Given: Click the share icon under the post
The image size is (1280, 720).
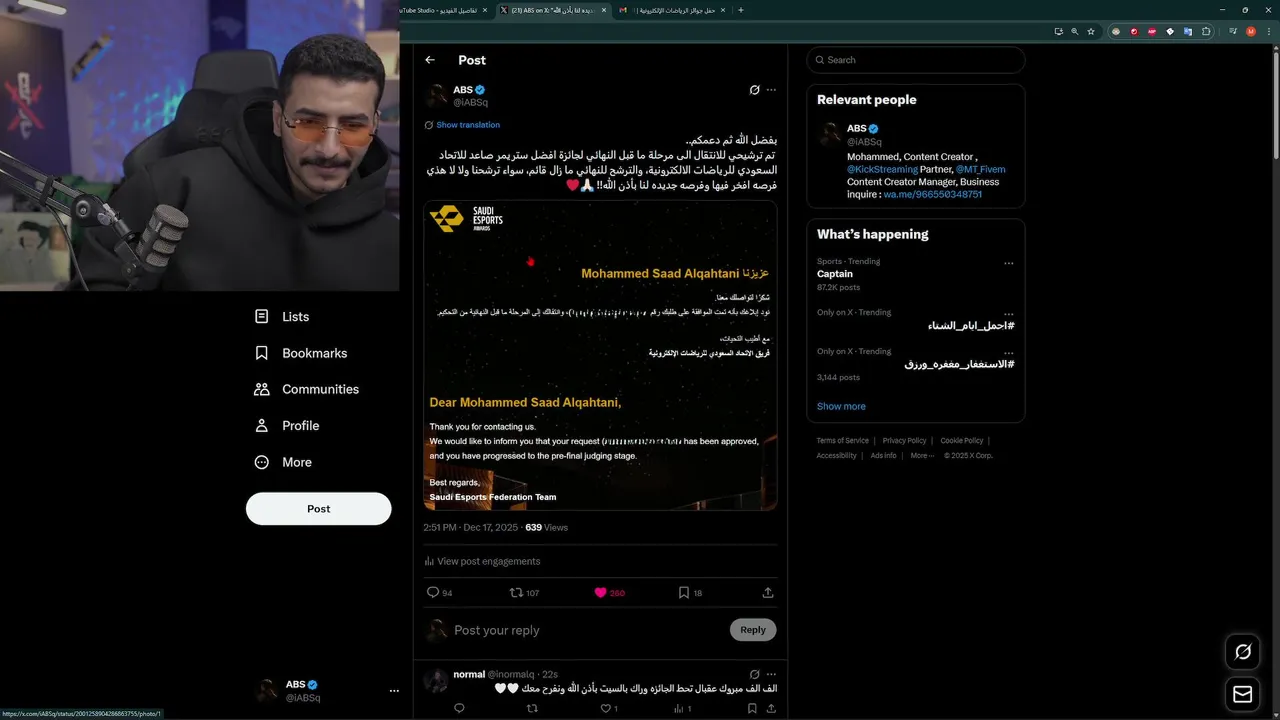Looking at the screenshot, I should 768,593.
